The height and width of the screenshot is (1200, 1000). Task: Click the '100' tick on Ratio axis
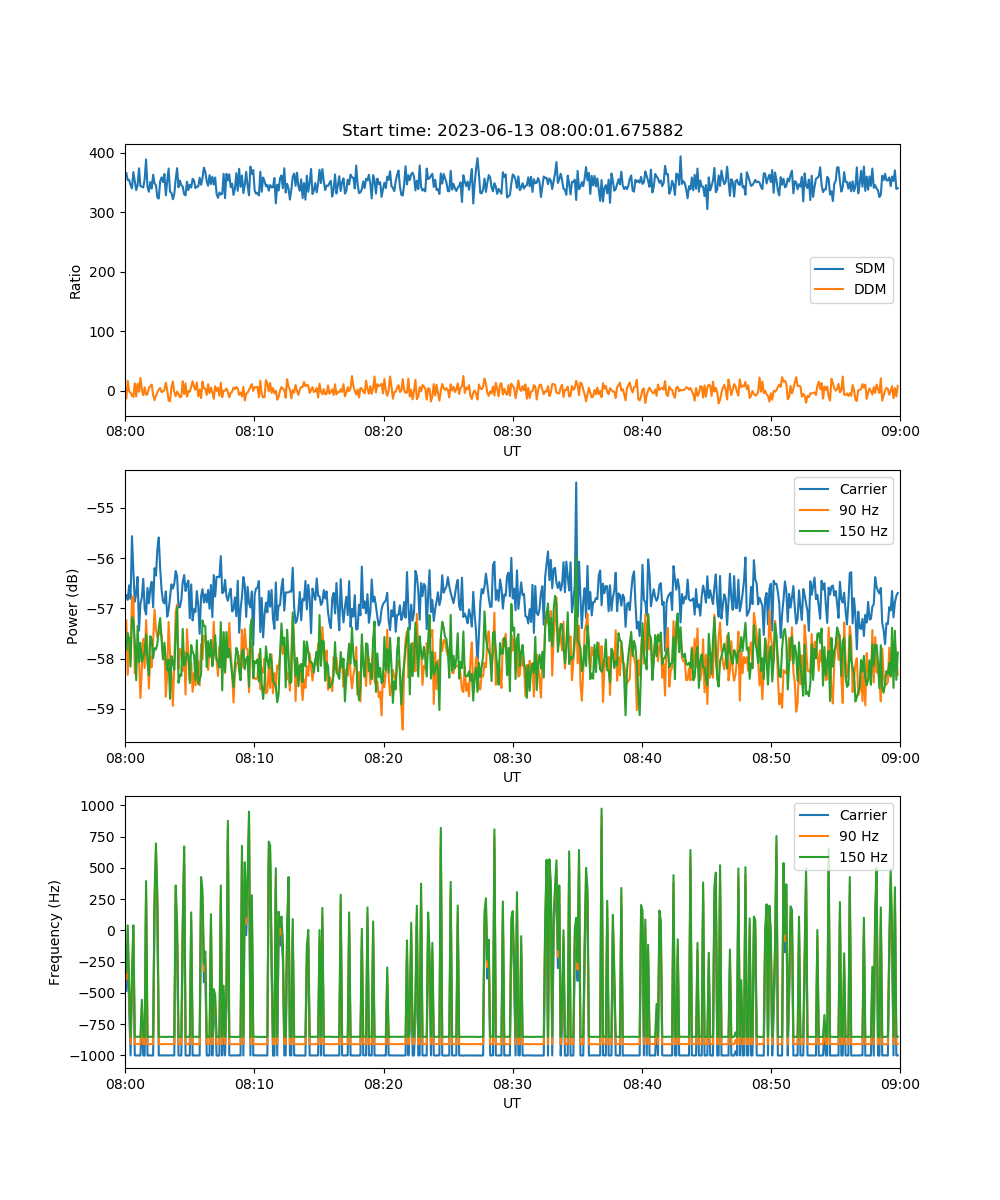[104, 332]
